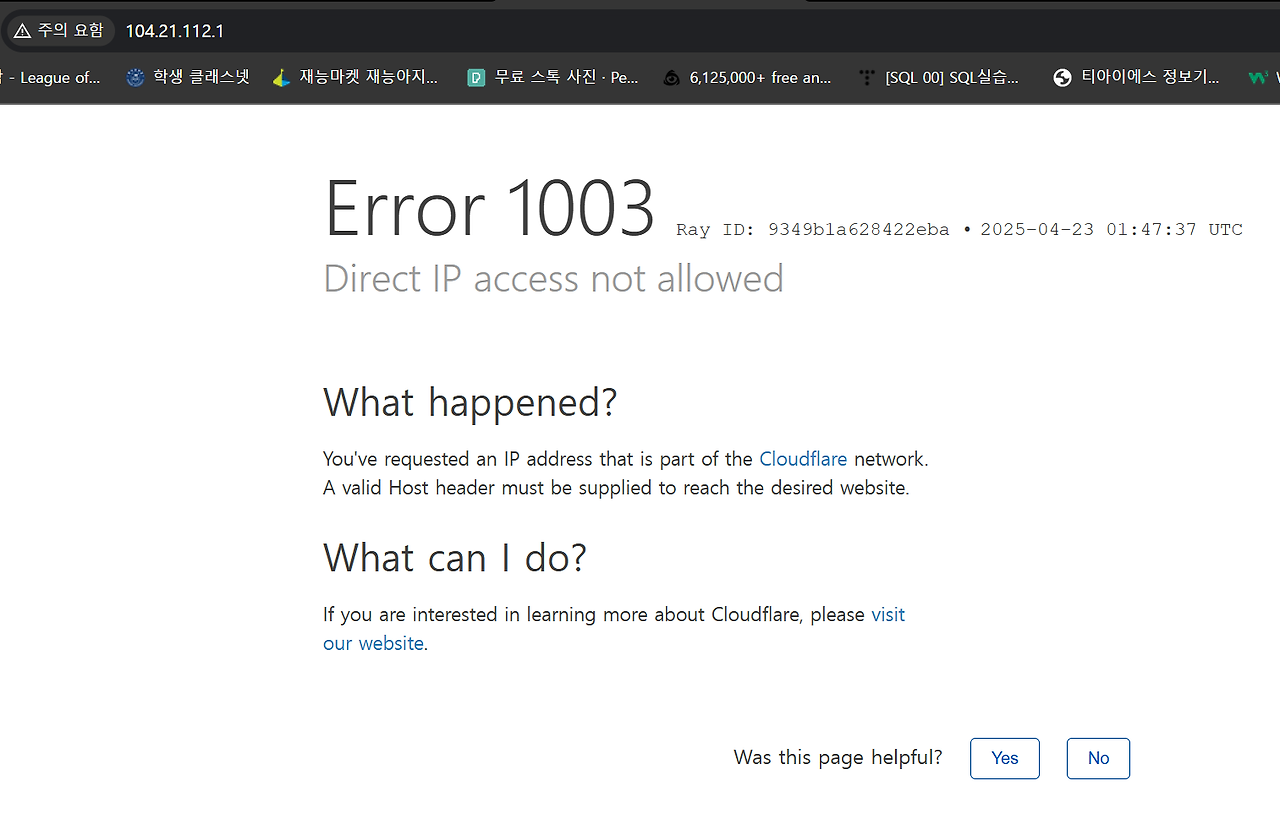The image size is (1280, 819).
Task: Open the 재능마켓 재능아지... bookmark
Action: [x=356, y=77]
